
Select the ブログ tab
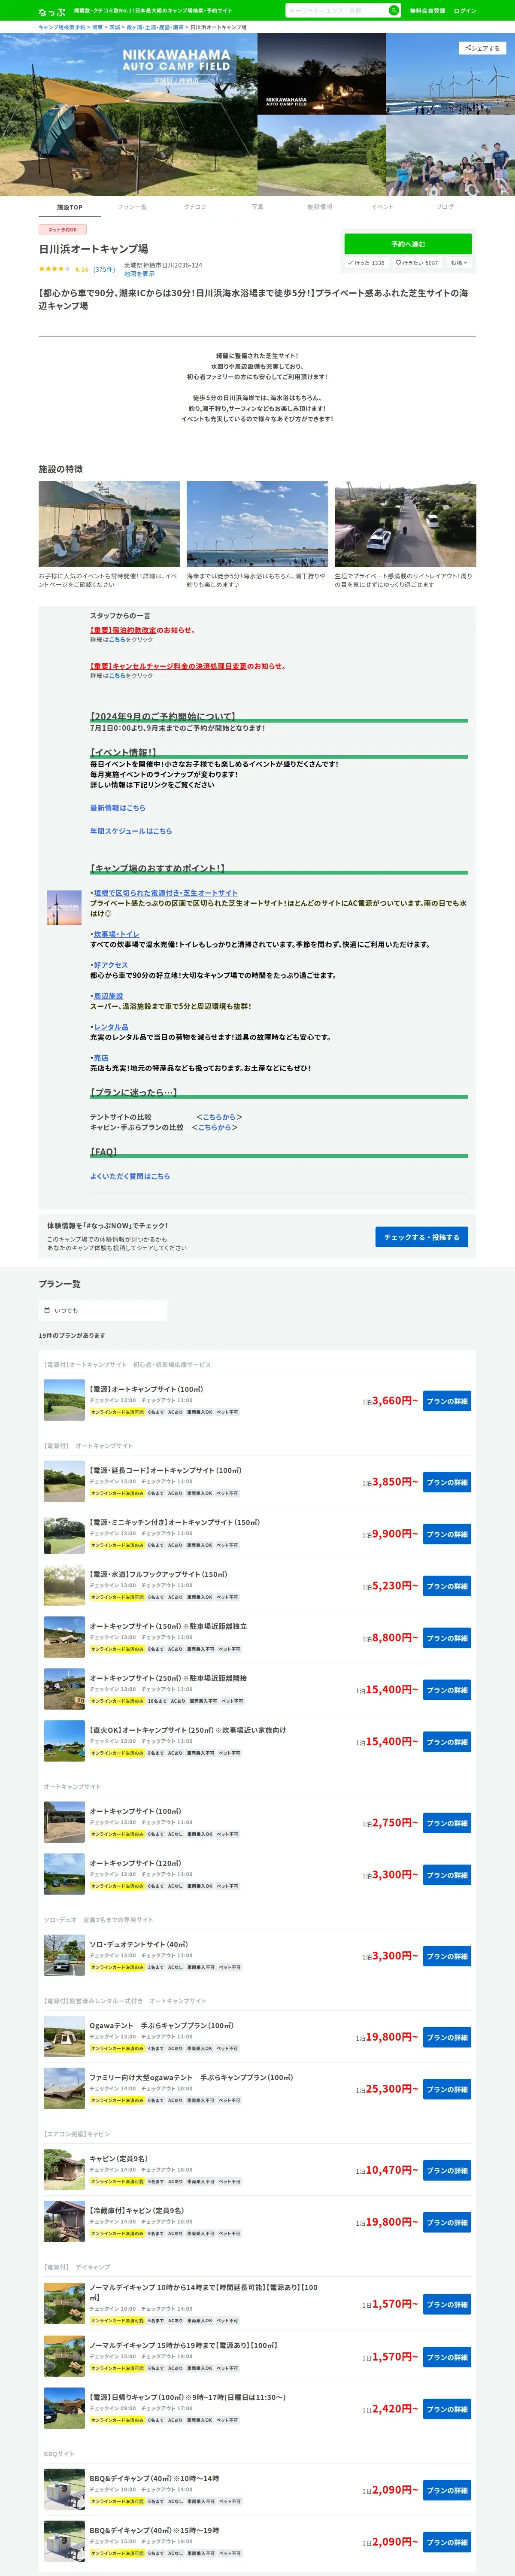445,207
